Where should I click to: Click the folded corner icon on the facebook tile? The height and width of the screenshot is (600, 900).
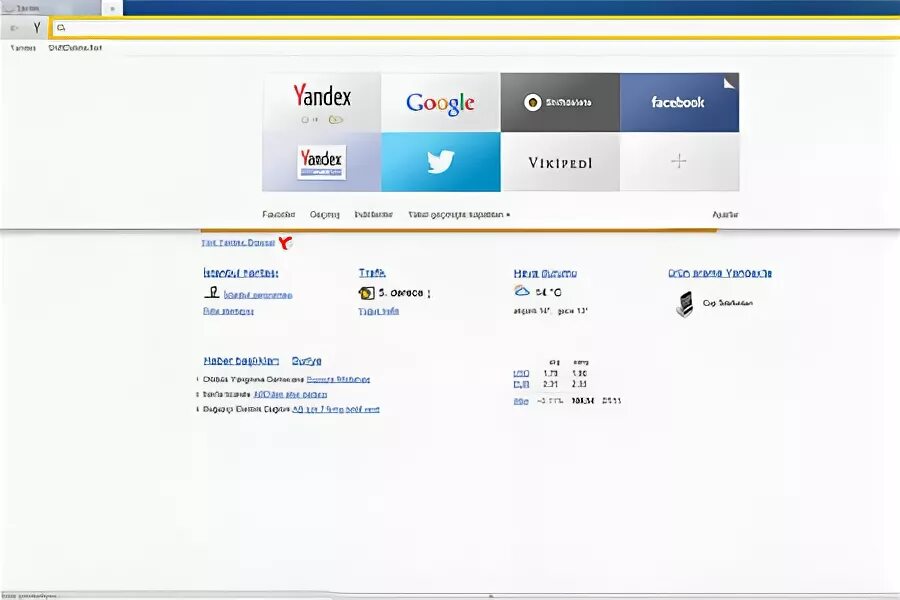(x=728, y=83)
